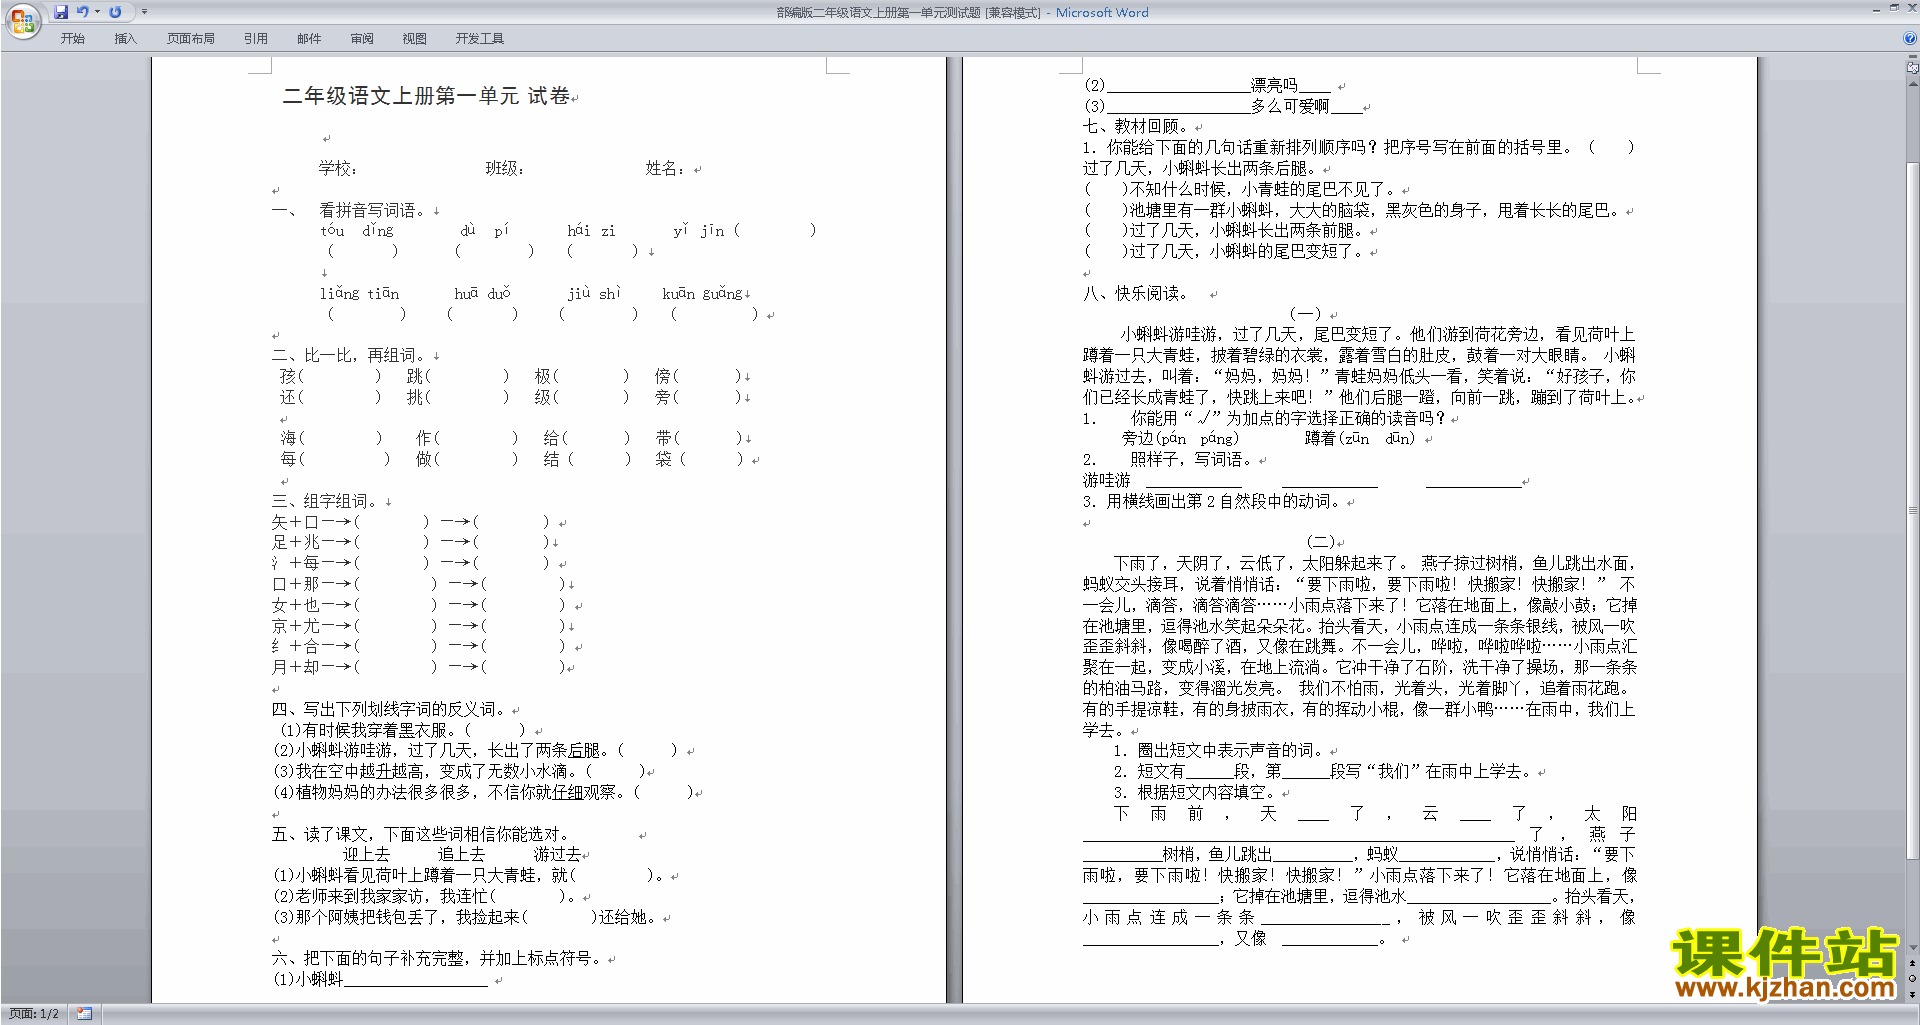Click the 页面: 1/2 status bar indicator
The height and width of the screenshot is (1025, 1920).
(x=34, y=1014)
